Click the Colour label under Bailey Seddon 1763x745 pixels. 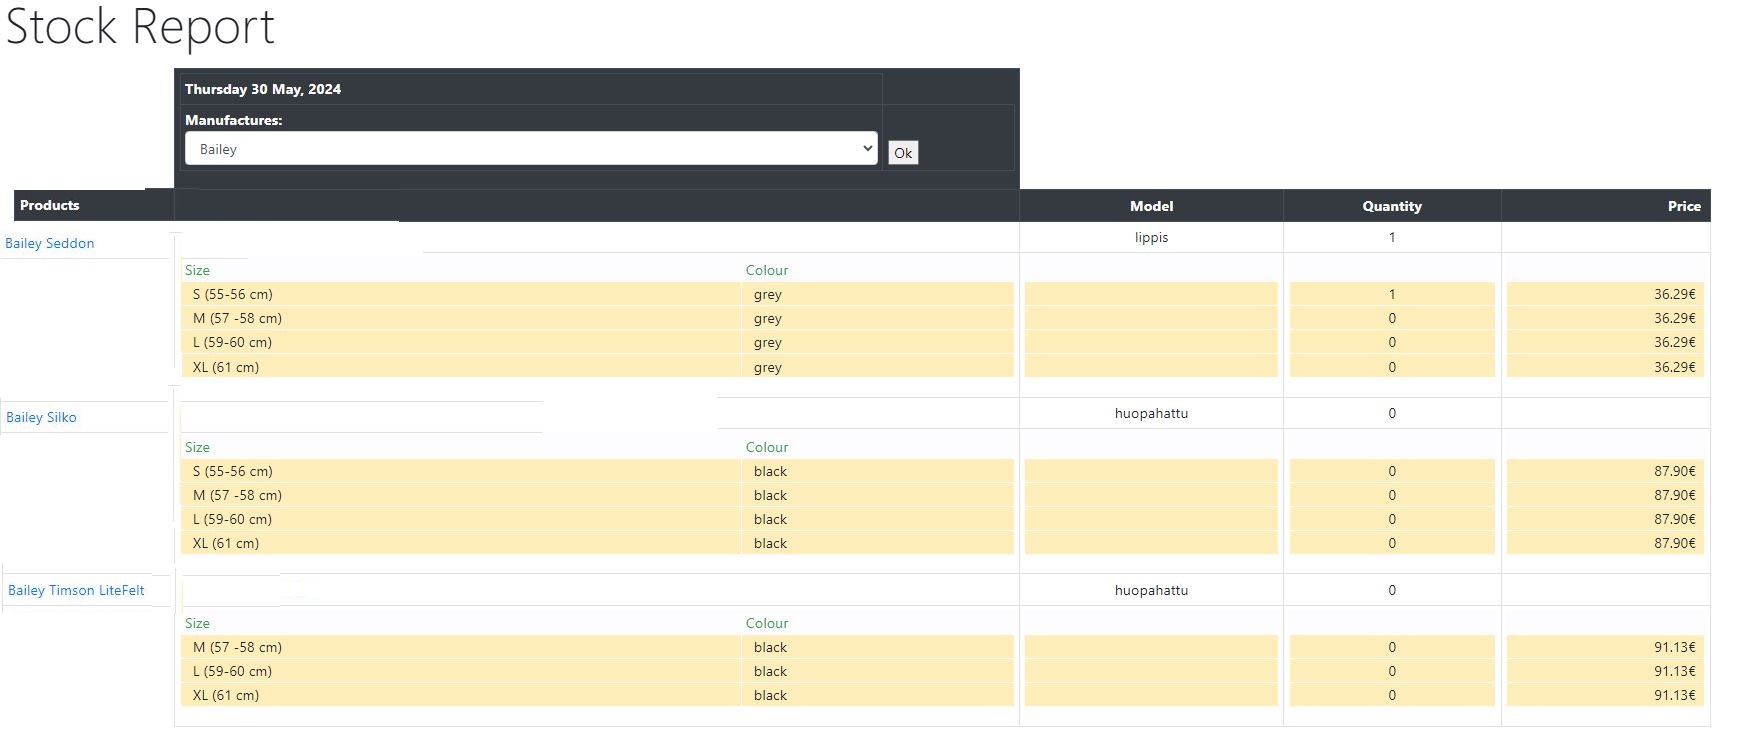click(767, 270)
